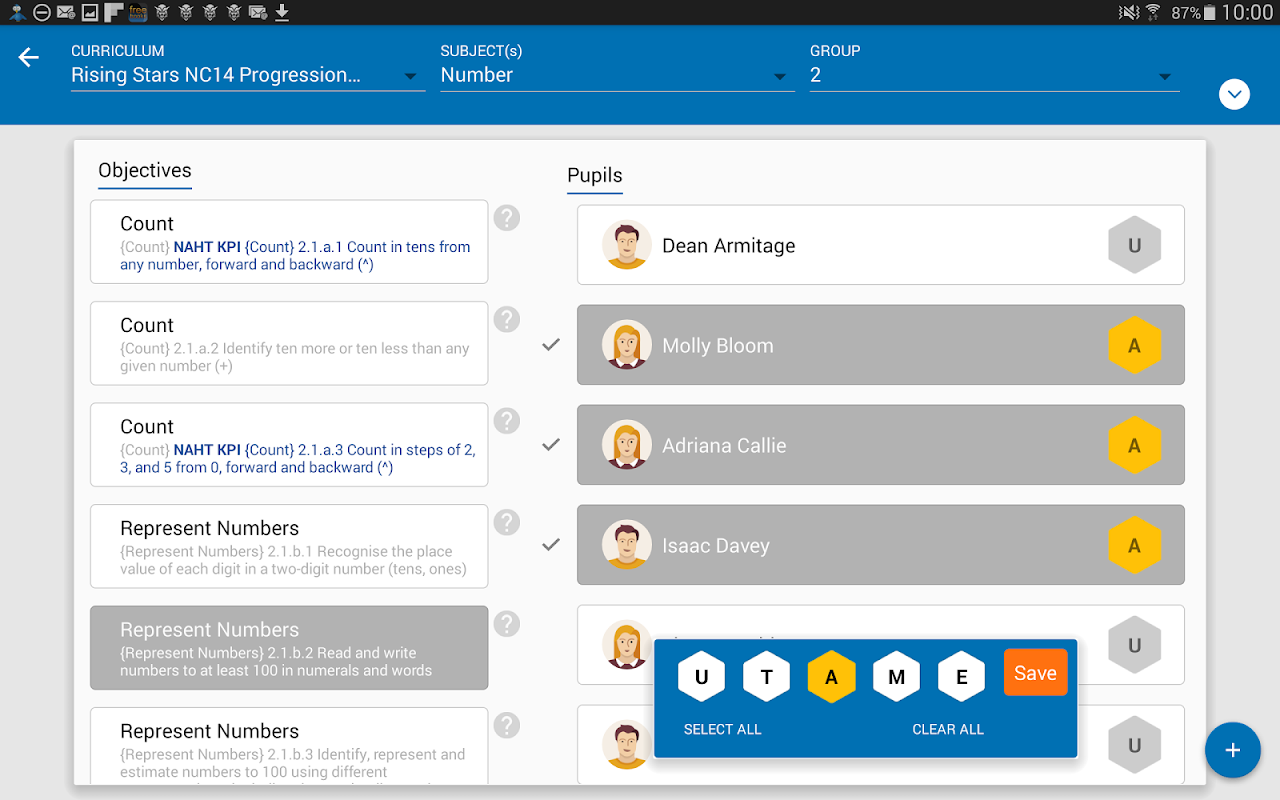Expand the Subject(s) Number dropdown
Image resolution: width=1280 pixels, height=800 pixels.
tap(616, 76)
